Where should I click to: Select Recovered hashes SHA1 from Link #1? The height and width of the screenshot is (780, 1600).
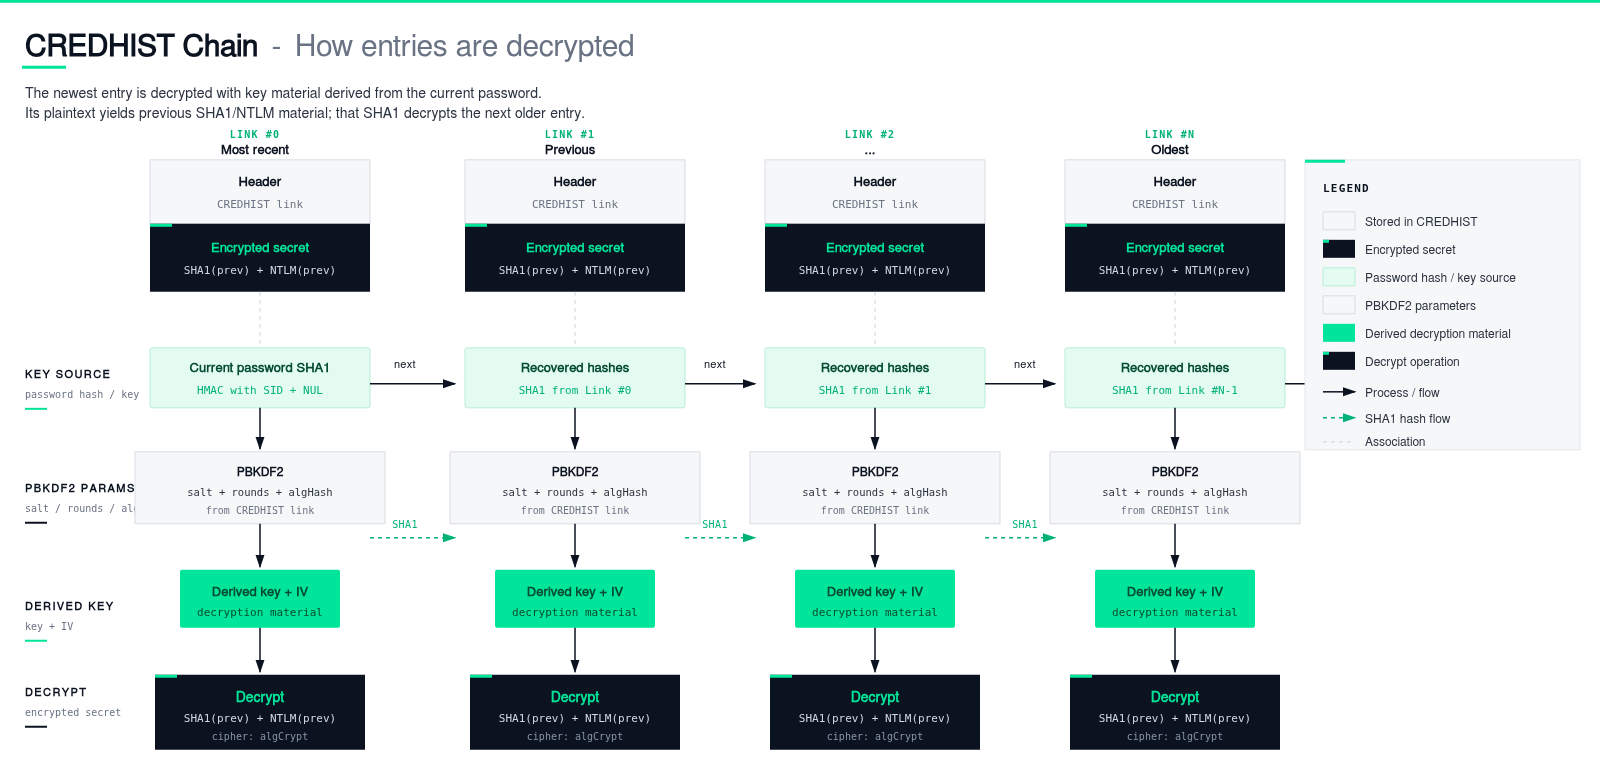coord(875,378)
